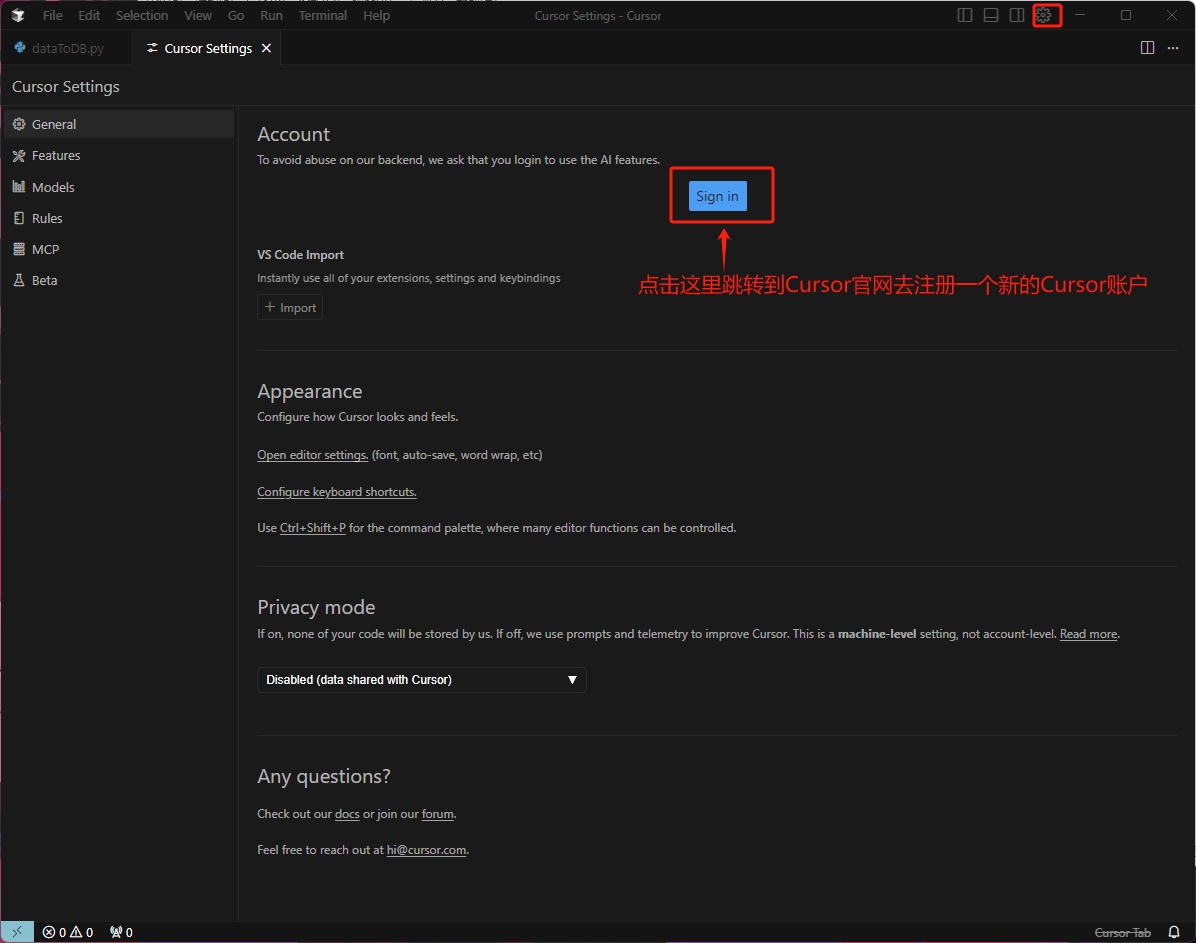Split the editor right icon
The height and width of the screenshot is (943, 1196).
pyautogui.click(x=1147, y=48)
